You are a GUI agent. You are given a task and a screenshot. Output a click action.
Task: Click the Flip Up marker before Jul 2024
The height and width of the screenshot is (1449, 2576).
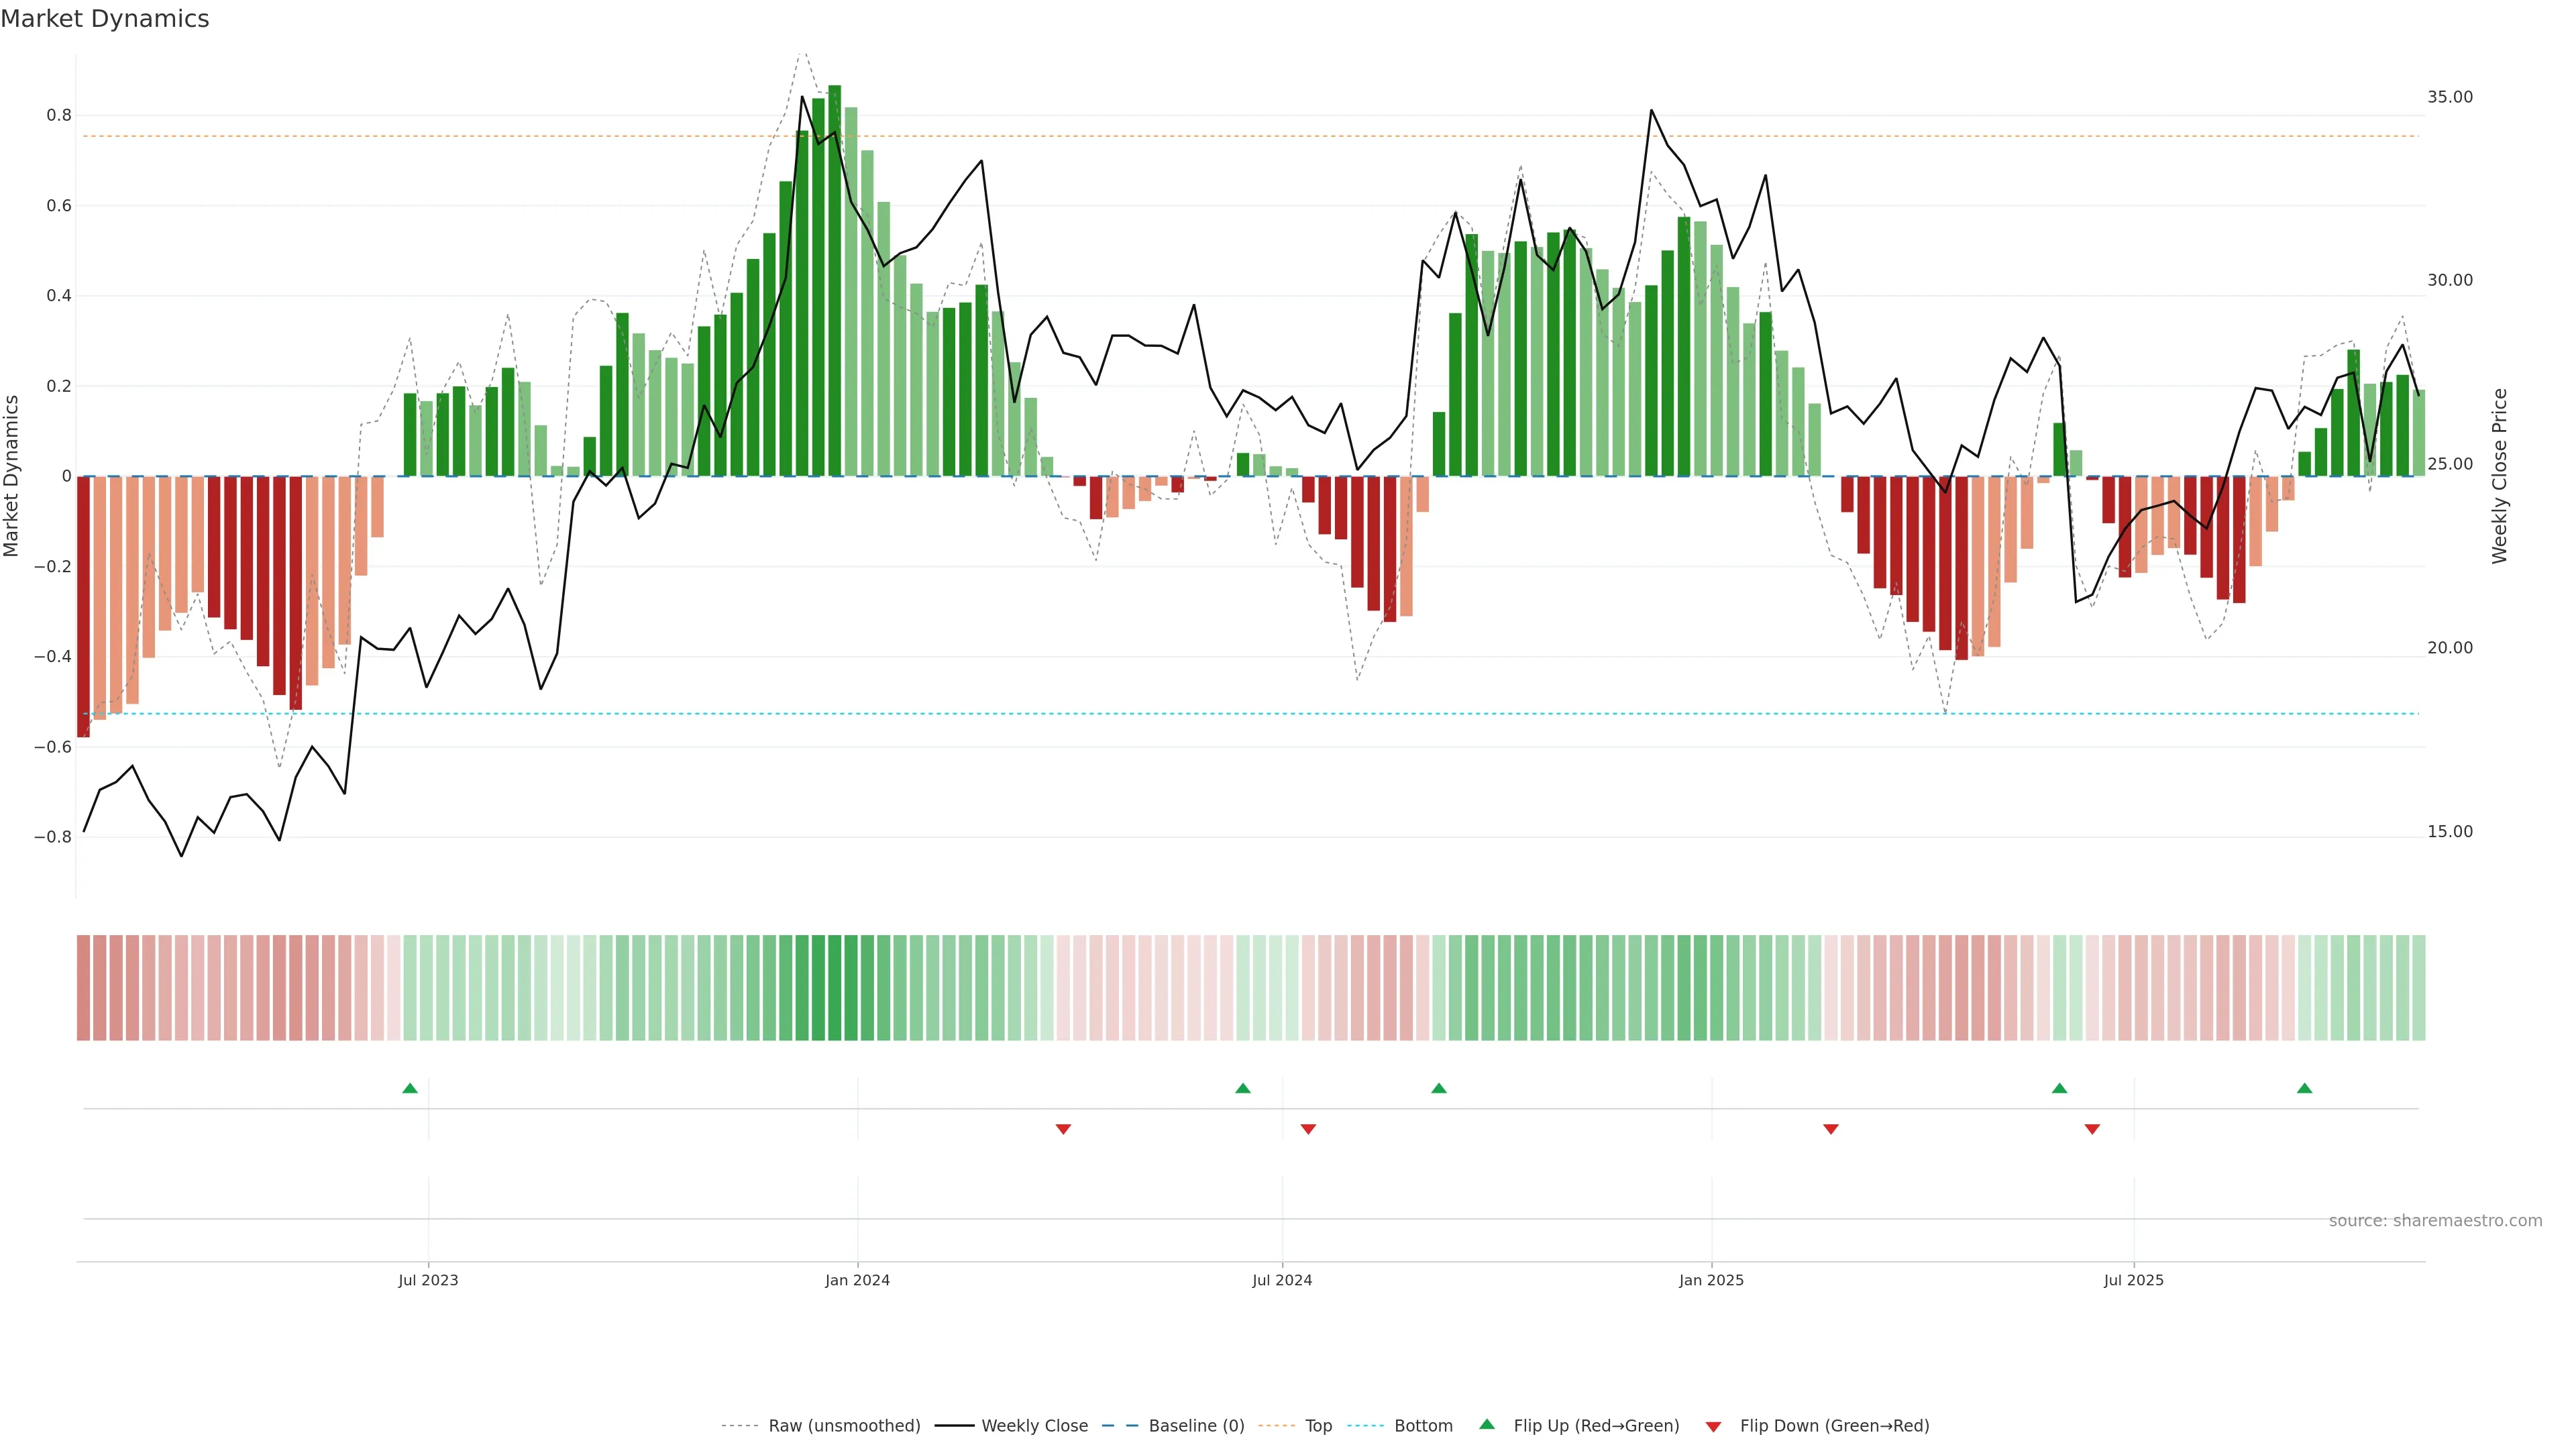[1243, 1088]
